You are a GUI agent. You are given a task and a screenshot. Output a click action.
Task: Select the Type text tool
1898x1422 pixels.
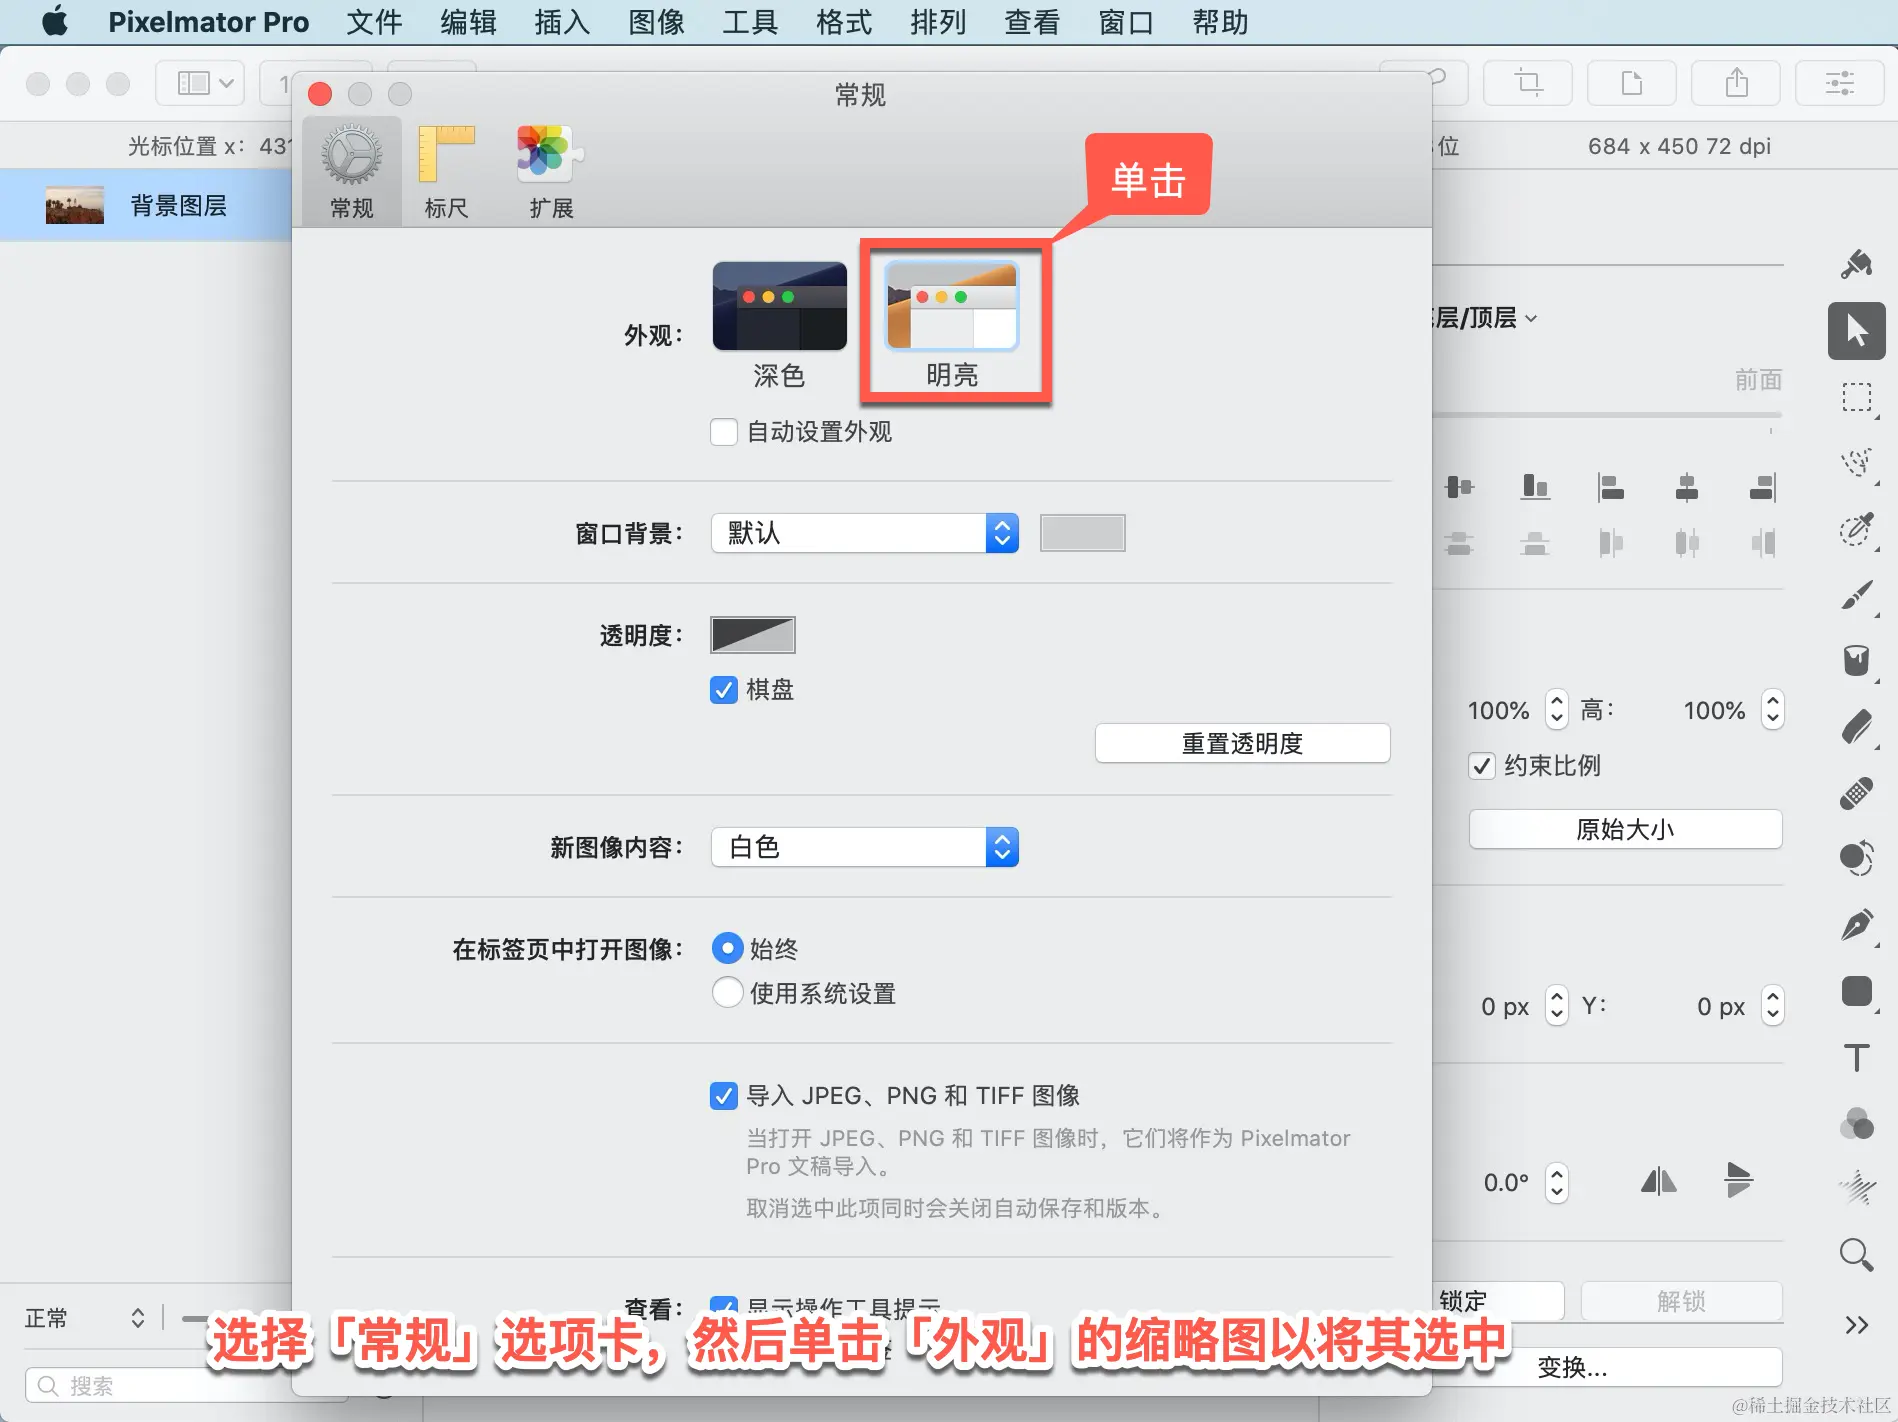(x=1856, y=1057)
